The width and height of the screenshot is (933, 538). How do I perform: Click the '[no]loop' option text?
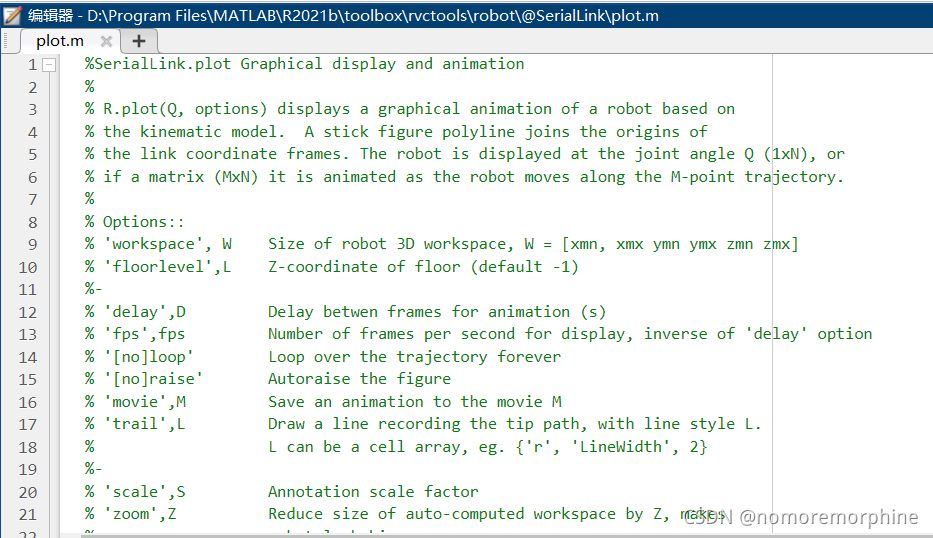(149, 356)
